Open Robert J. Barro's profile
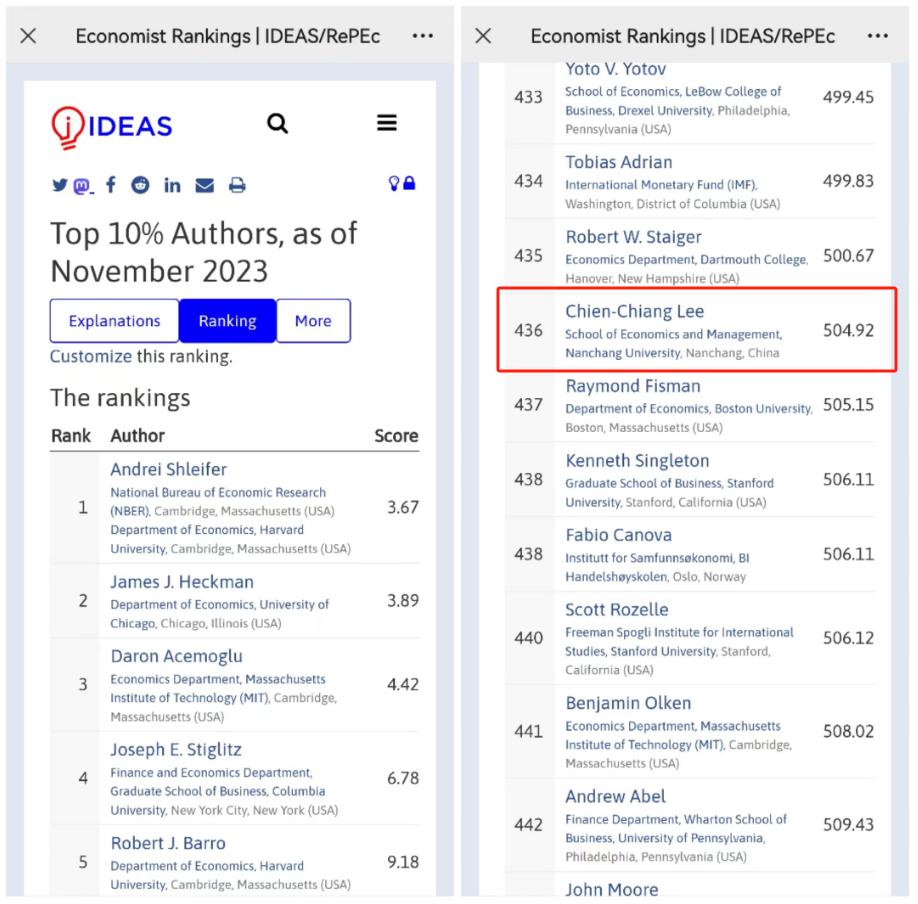The height and width of the screenshot is (904, 918). coord(168,843)
